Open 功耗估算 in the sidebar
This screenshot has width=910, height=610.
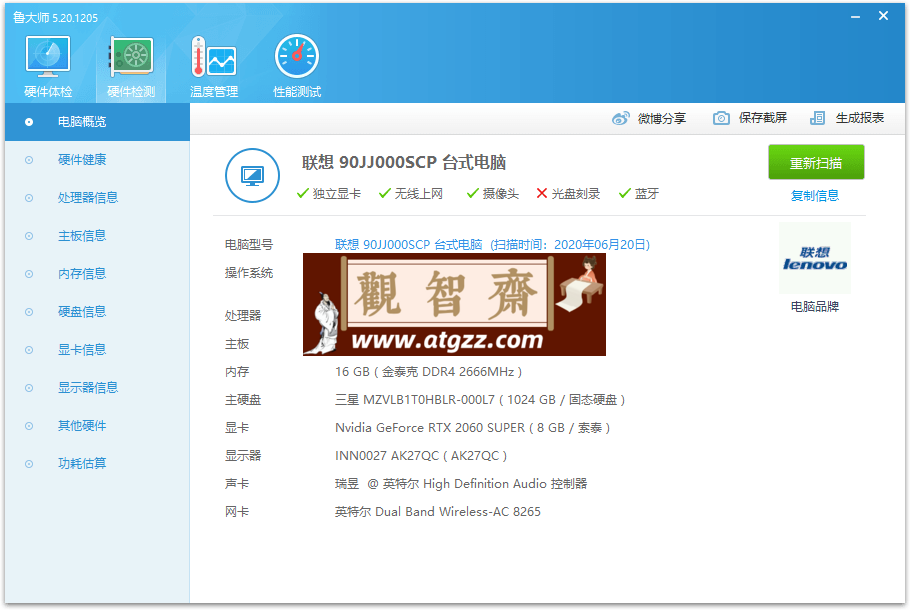(x=82, y=464)
